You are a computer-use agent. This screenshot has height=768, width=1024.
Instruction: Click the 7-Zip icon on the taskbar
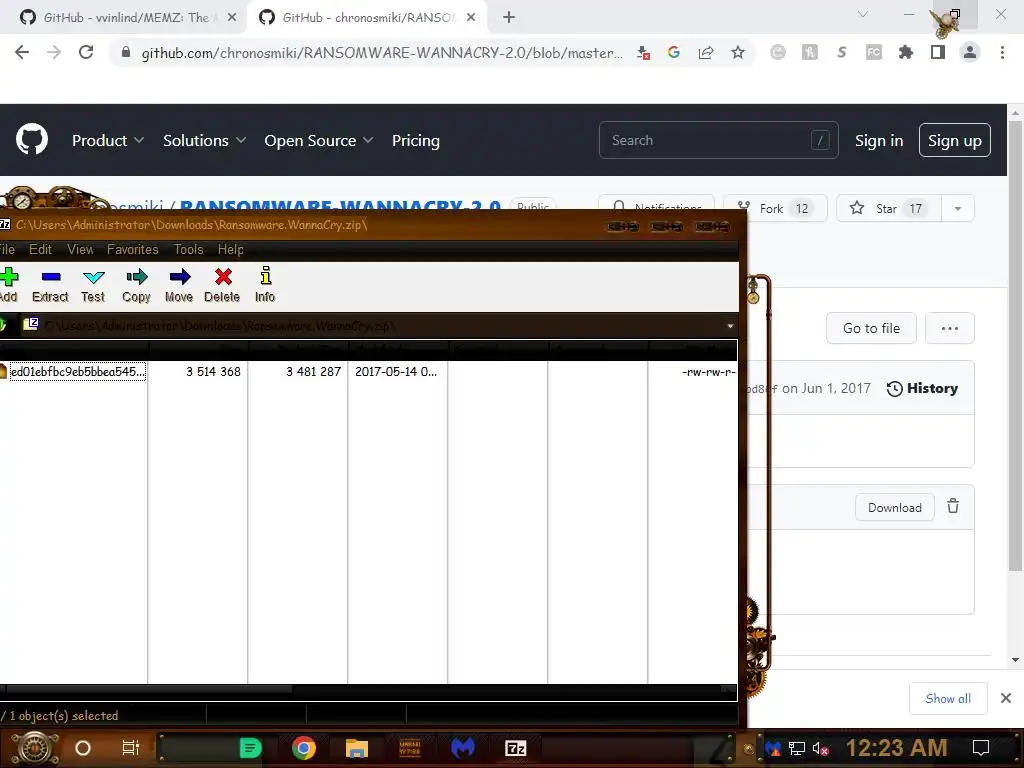pyautogui.click(x=515, y=748)
